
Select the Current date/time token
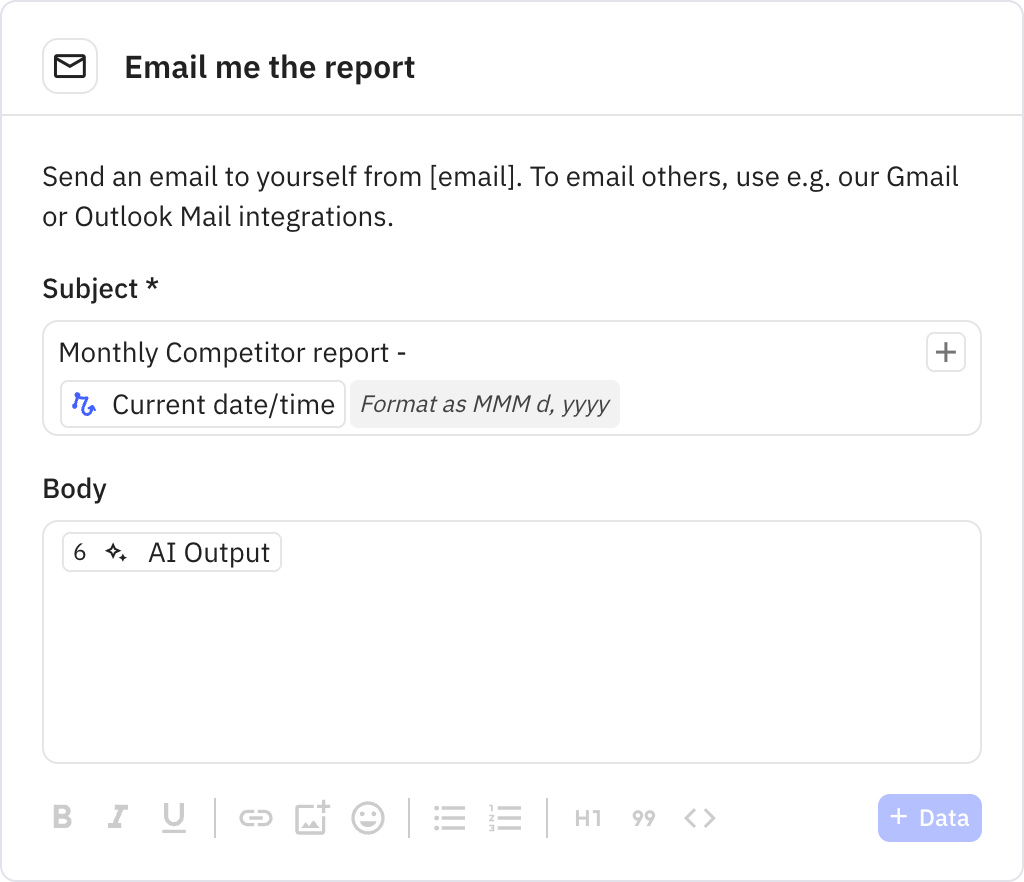coord(202,404)
